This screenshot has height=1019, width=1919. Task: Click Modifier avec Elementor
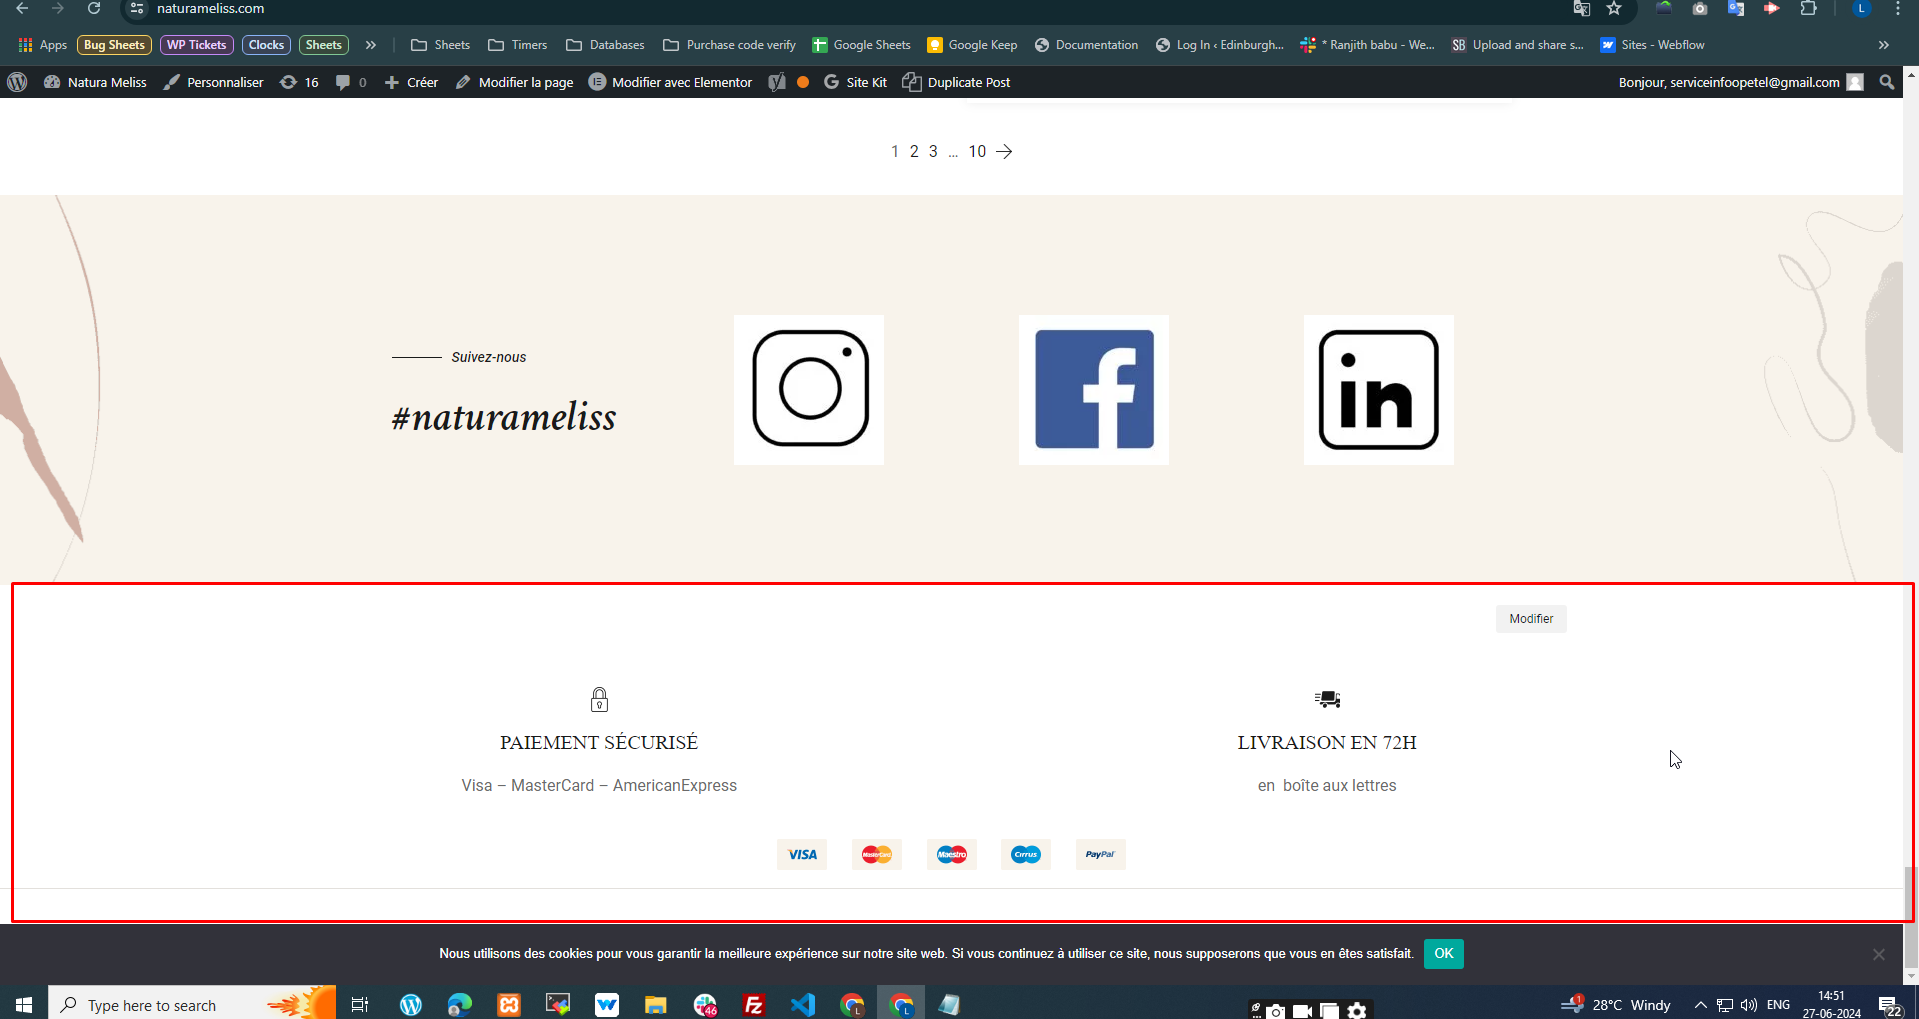pos(670,82)
